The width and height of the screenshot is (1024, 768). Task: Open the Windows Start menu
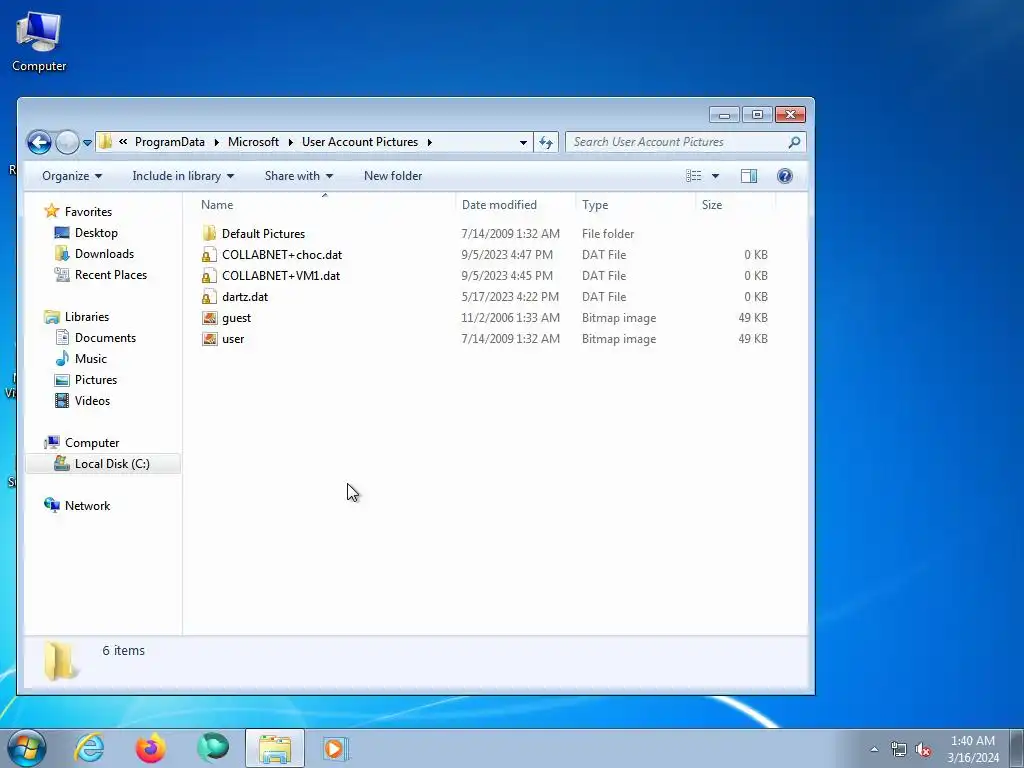click(26, 748)
